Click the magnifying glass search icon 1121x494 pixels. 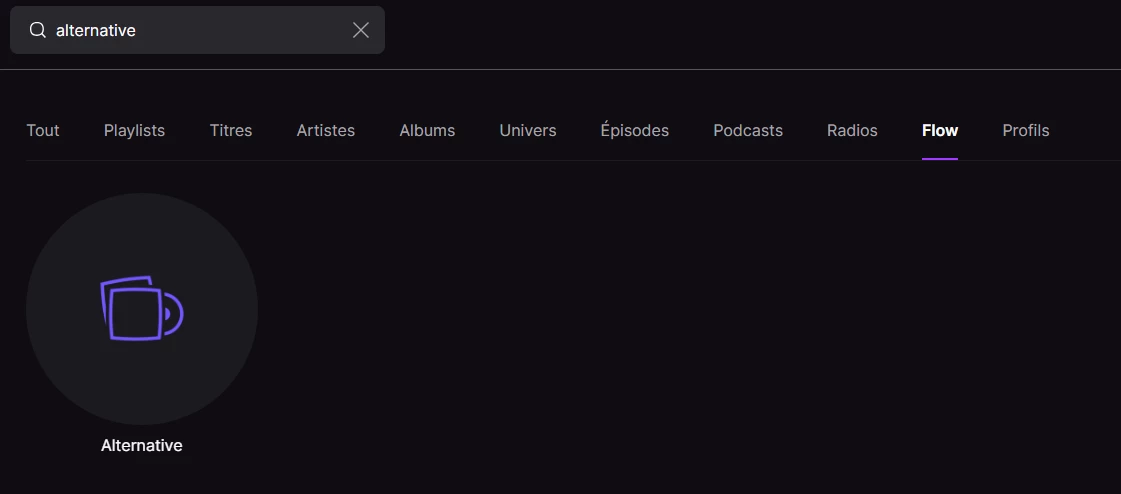click(x=38, y=30)
